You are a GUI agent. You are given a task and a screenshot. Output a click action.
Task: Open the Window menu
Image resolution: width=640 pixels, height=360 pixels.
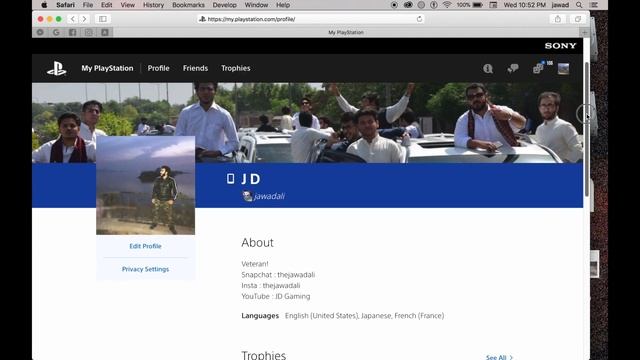point(256,5)
